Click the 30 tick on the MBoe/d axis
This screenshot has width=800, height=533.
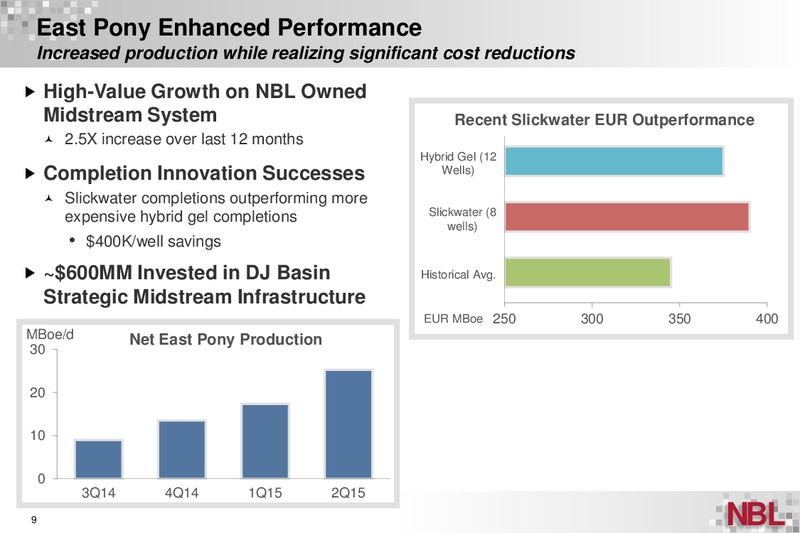[37, 350]
